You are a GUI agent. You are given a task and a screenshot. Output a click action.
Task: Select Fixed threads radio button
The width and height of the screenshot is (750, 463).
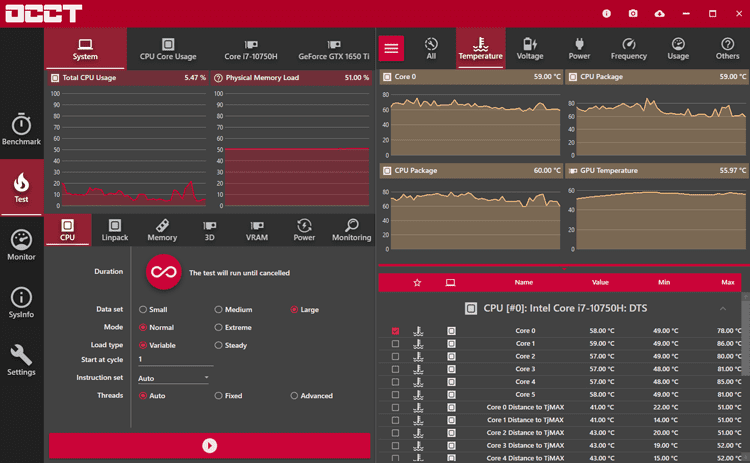[218, 396]
